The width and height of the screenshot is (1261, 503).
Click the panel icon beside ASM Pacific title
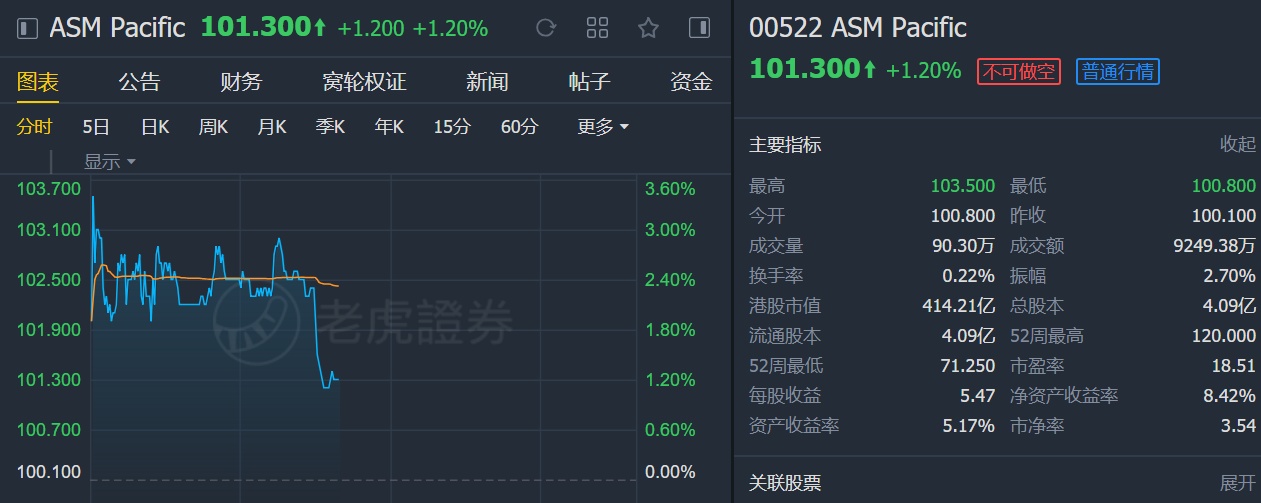[29, 28]
